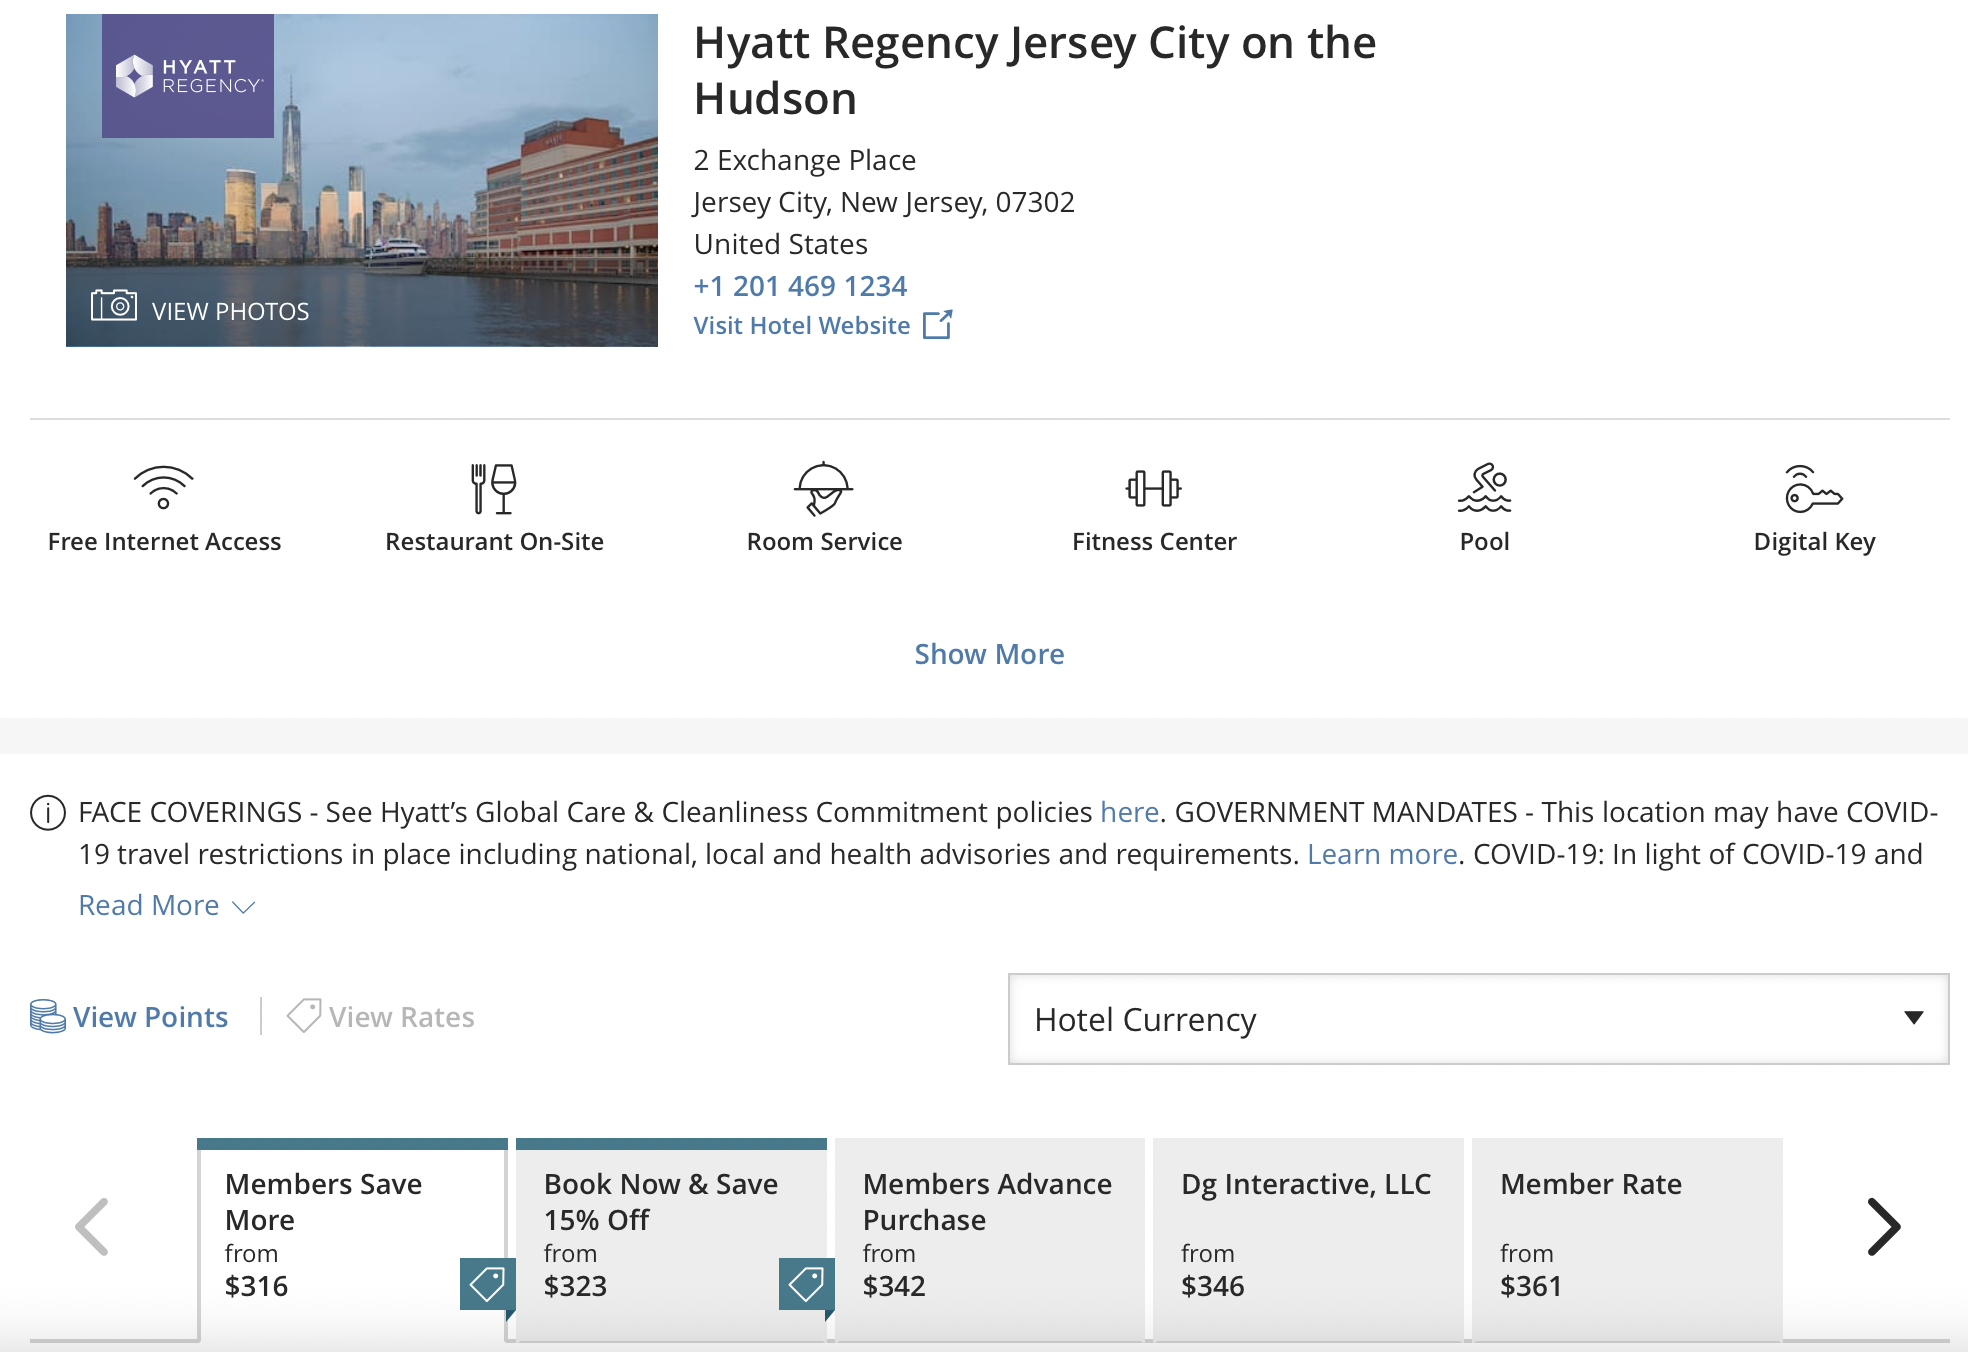The height and width of the screenshot is (1352, 1968).
Task: Click the Fitness Center dumbbell icon
Action: pos(1154,488)
